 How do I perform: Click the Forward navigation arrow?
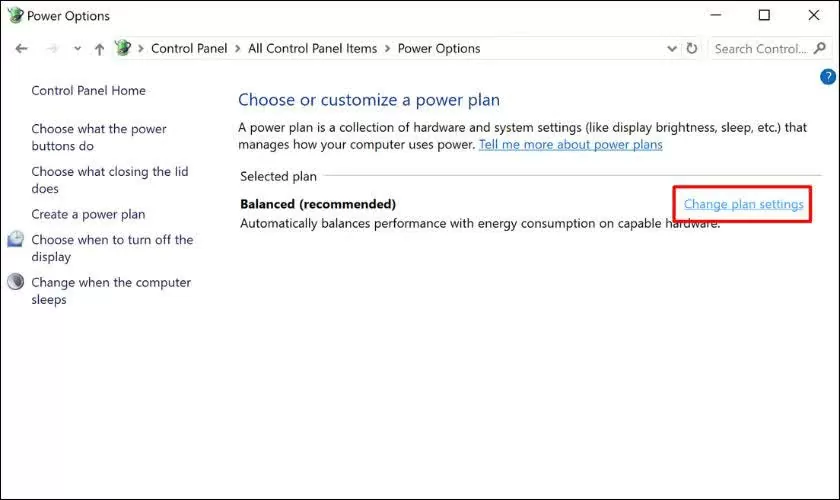click(53, 49)
